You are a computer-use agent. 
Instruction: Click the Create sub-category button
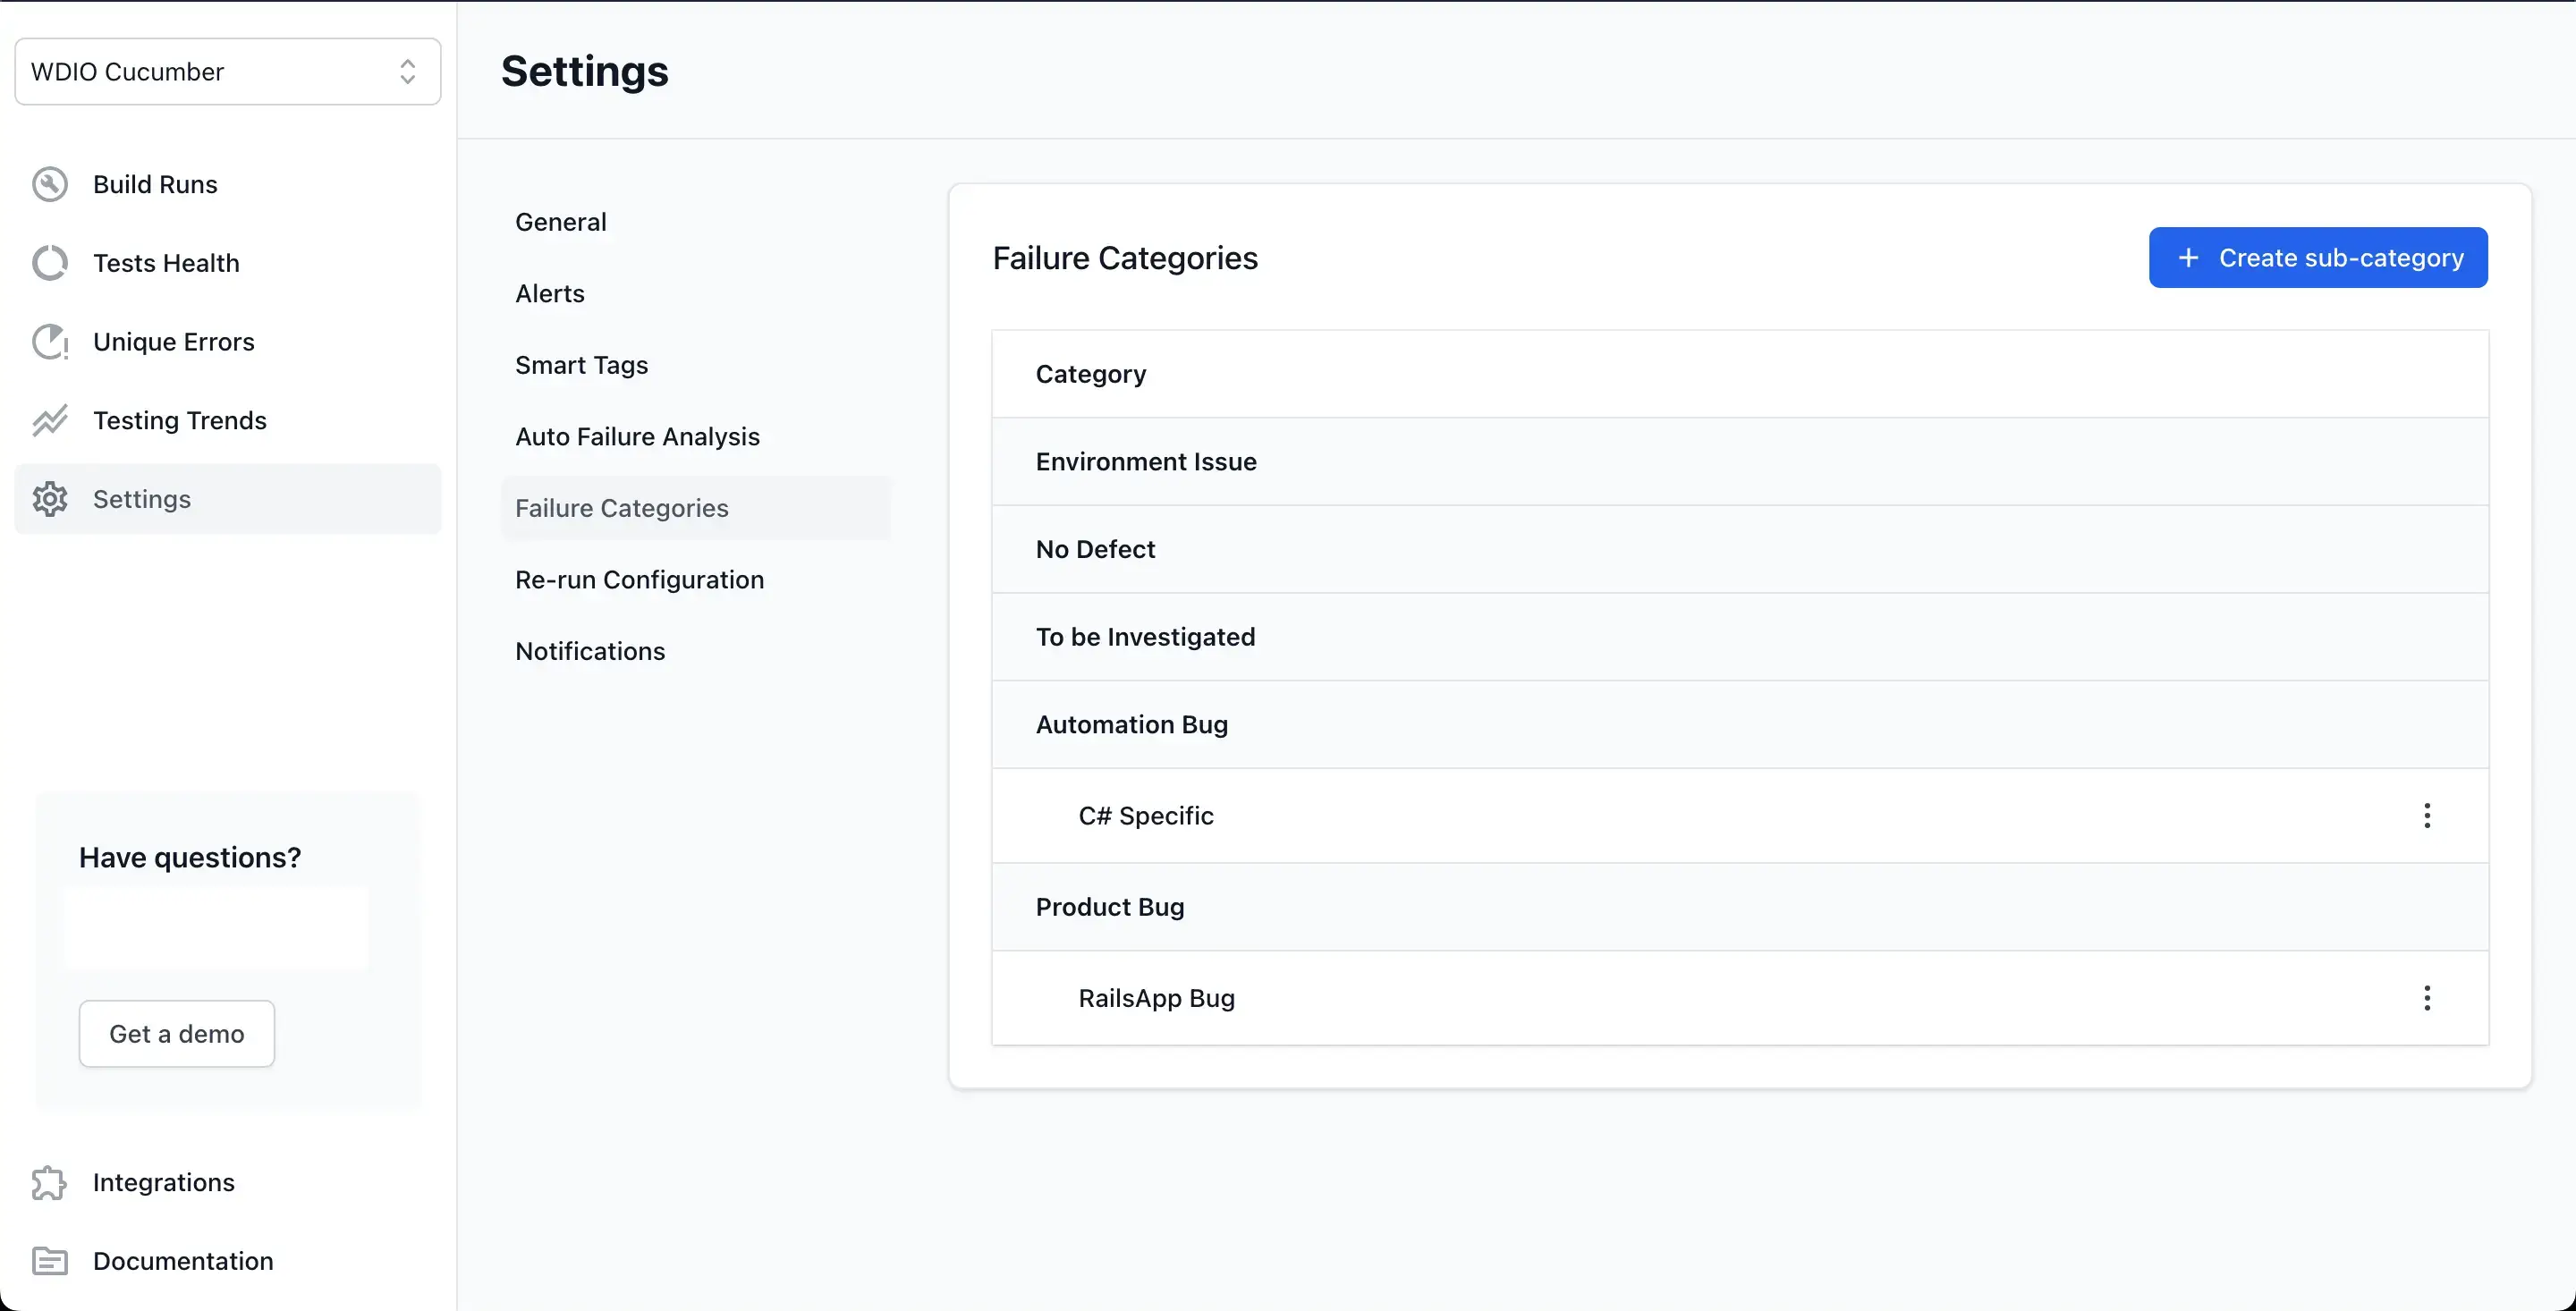[x=2318, y=258]
